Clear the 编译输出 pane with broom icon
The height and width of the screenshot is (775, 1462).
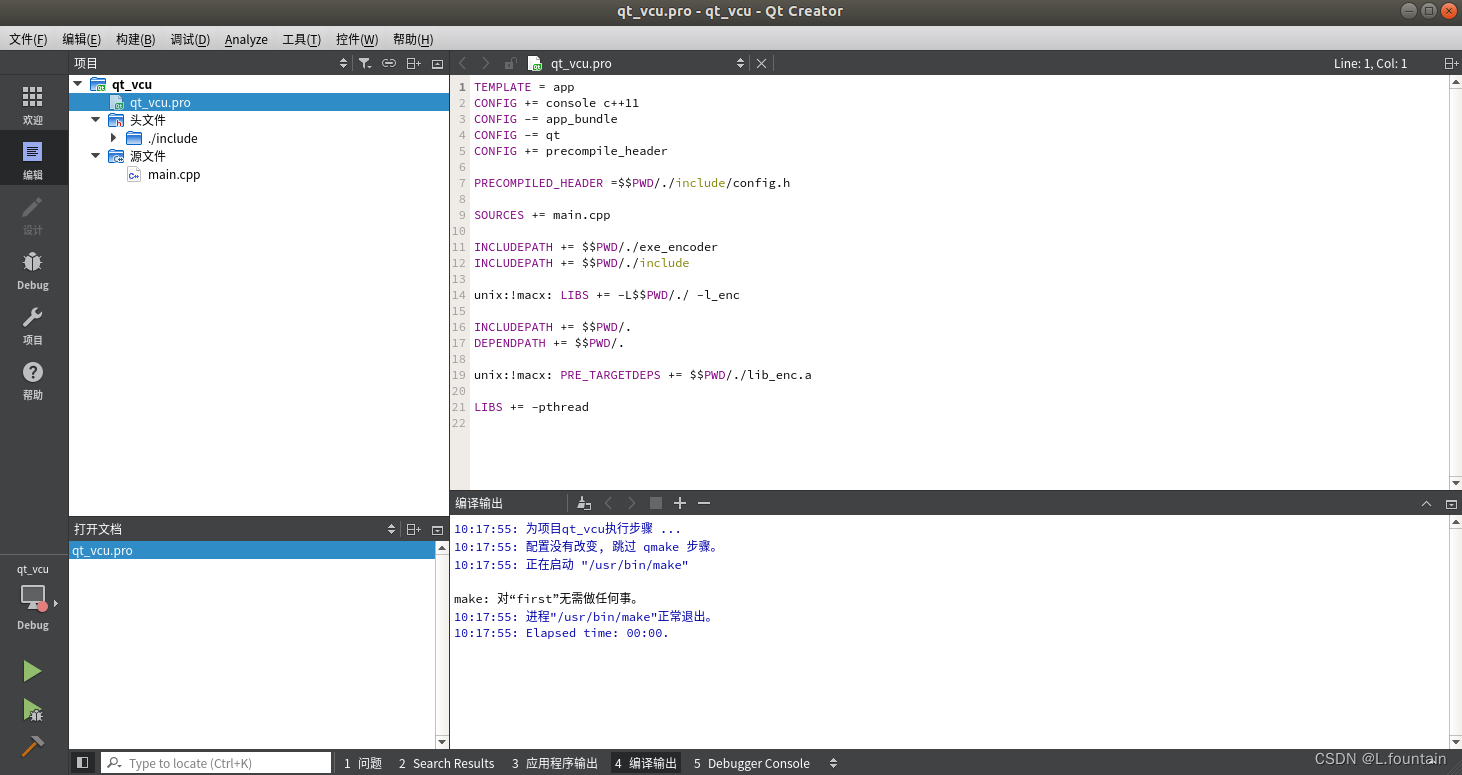click(x=584, y=503)
